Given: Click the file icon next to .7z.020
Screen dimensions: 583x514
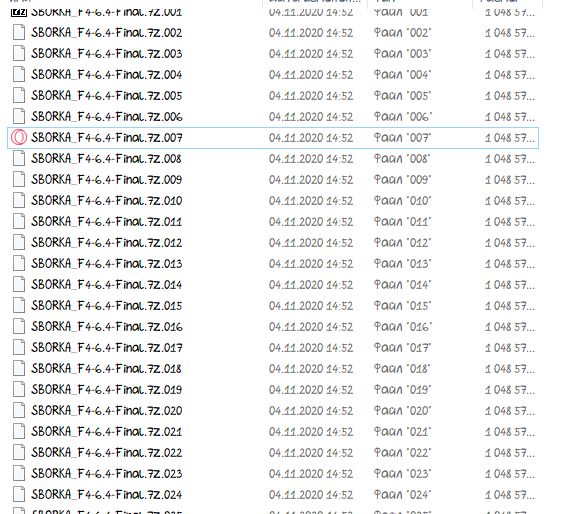Looking at the screenshot, I should click(x=19, y=410).
